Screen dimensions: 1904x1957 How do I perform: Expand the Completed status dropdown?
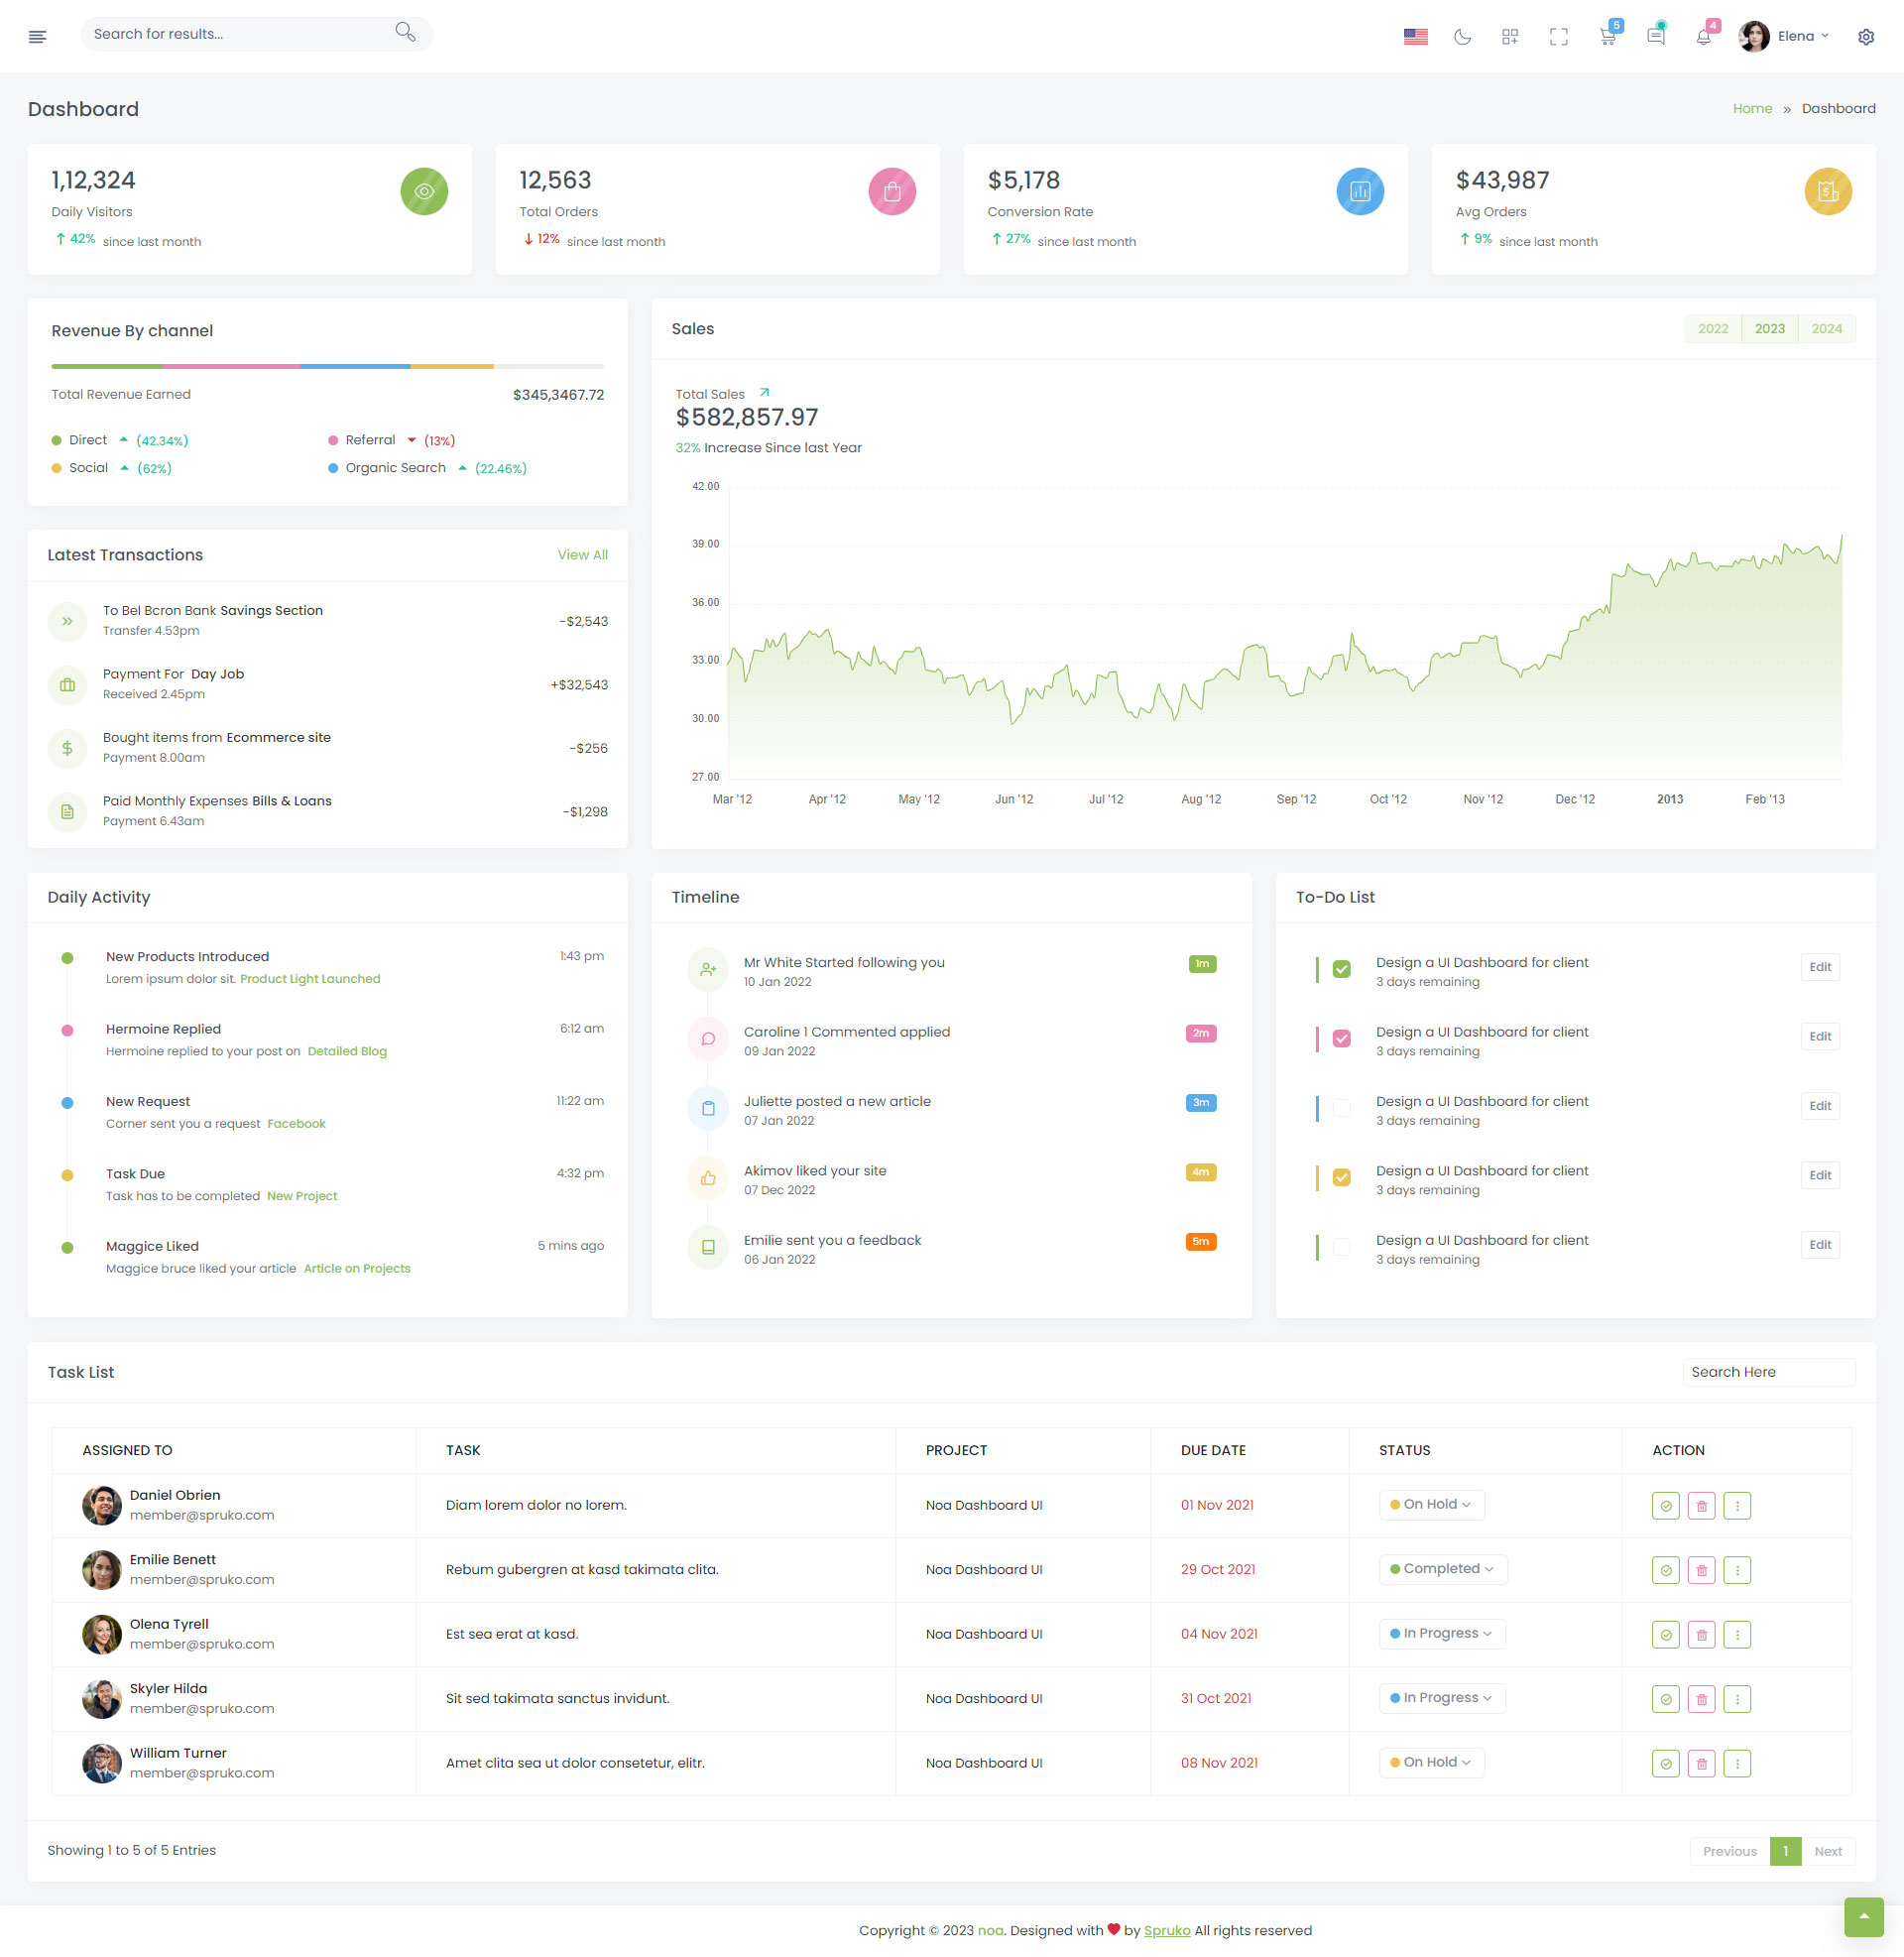click(1442, 1568)
